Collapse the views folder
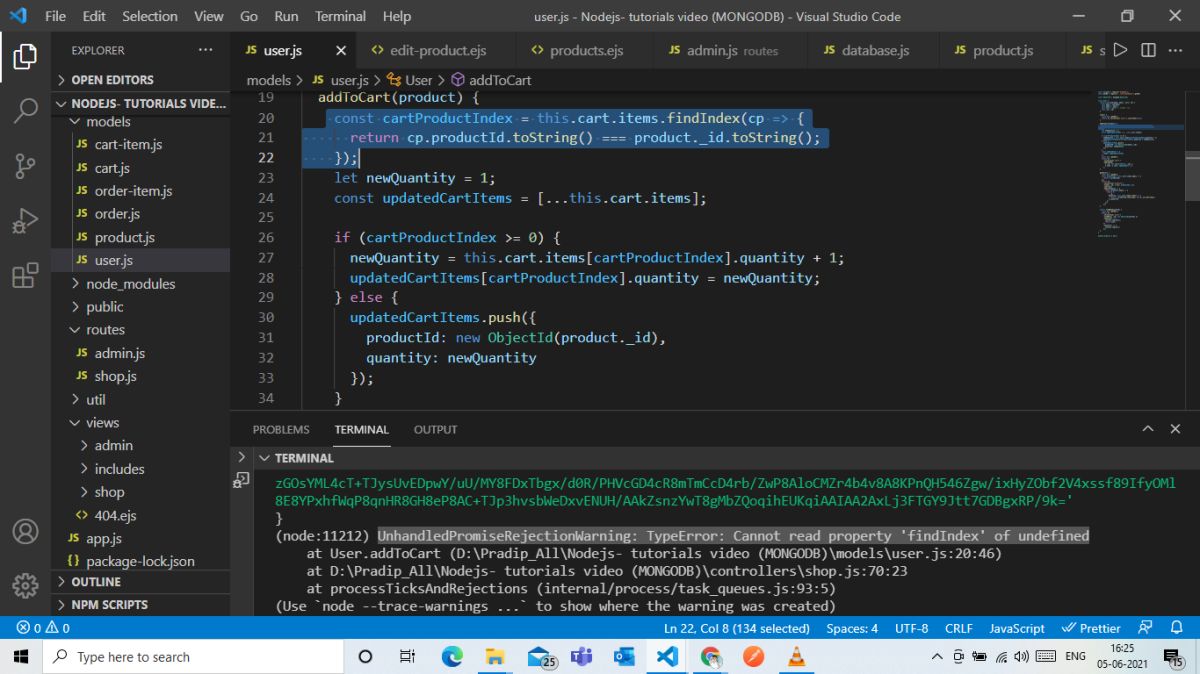The image size is (1200, 674). tap(140, 422)
